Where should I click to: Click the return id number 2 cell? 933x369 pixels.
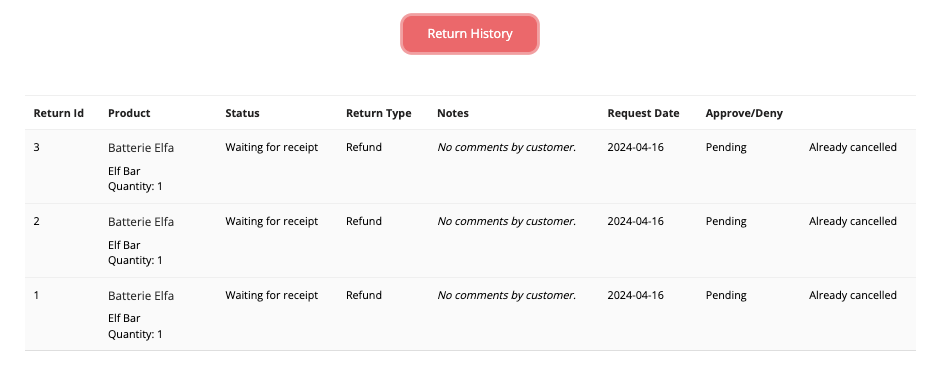coord(36,221)
